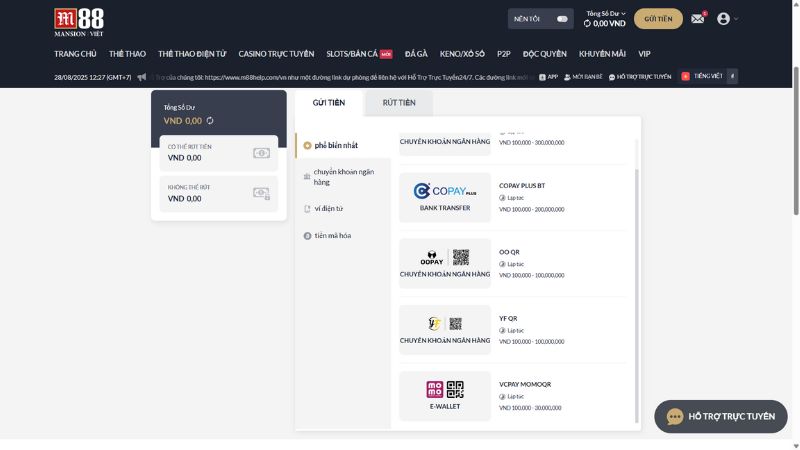
Task: Open the APP download icon link
Action: click(x=546, y=76)
